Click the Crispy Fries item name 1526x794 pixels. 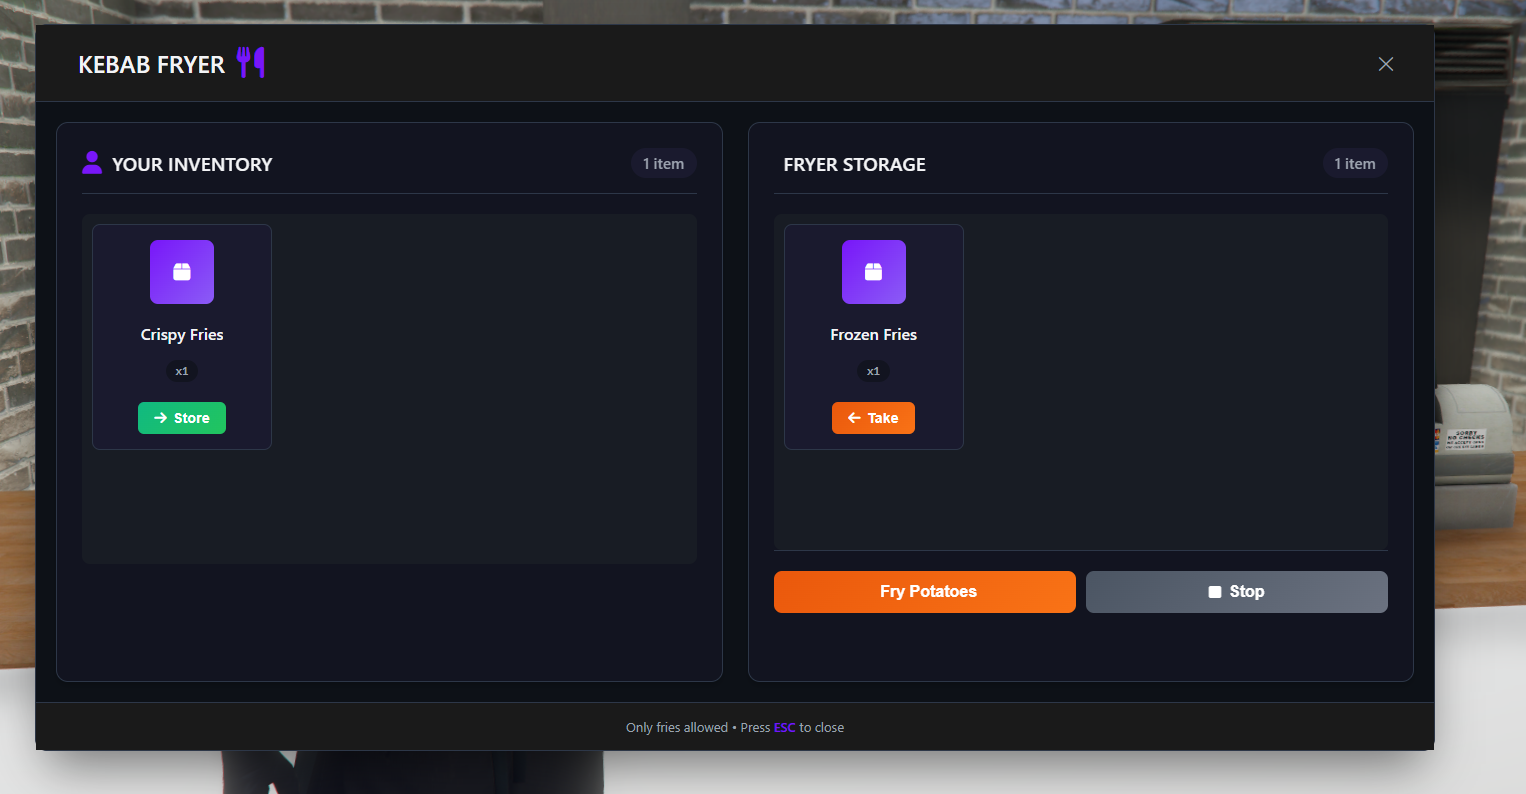coord(182,335)
